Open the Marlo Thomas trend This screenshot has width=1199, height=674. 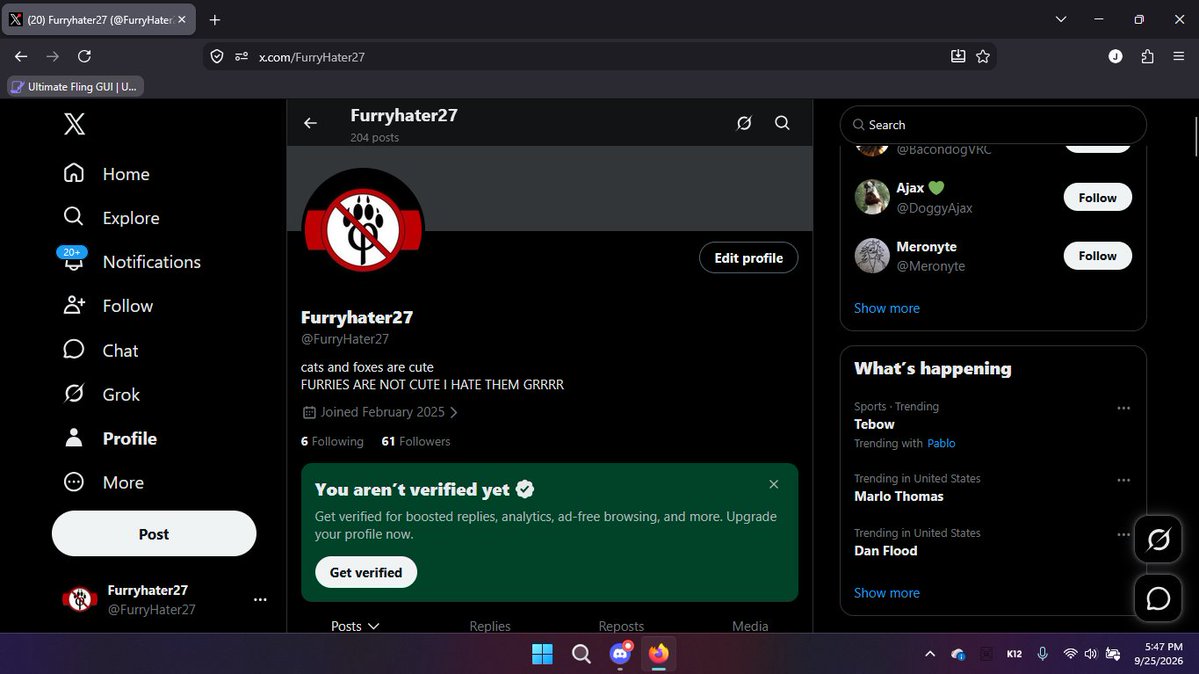pyautogui.click(x=898, y=497)
